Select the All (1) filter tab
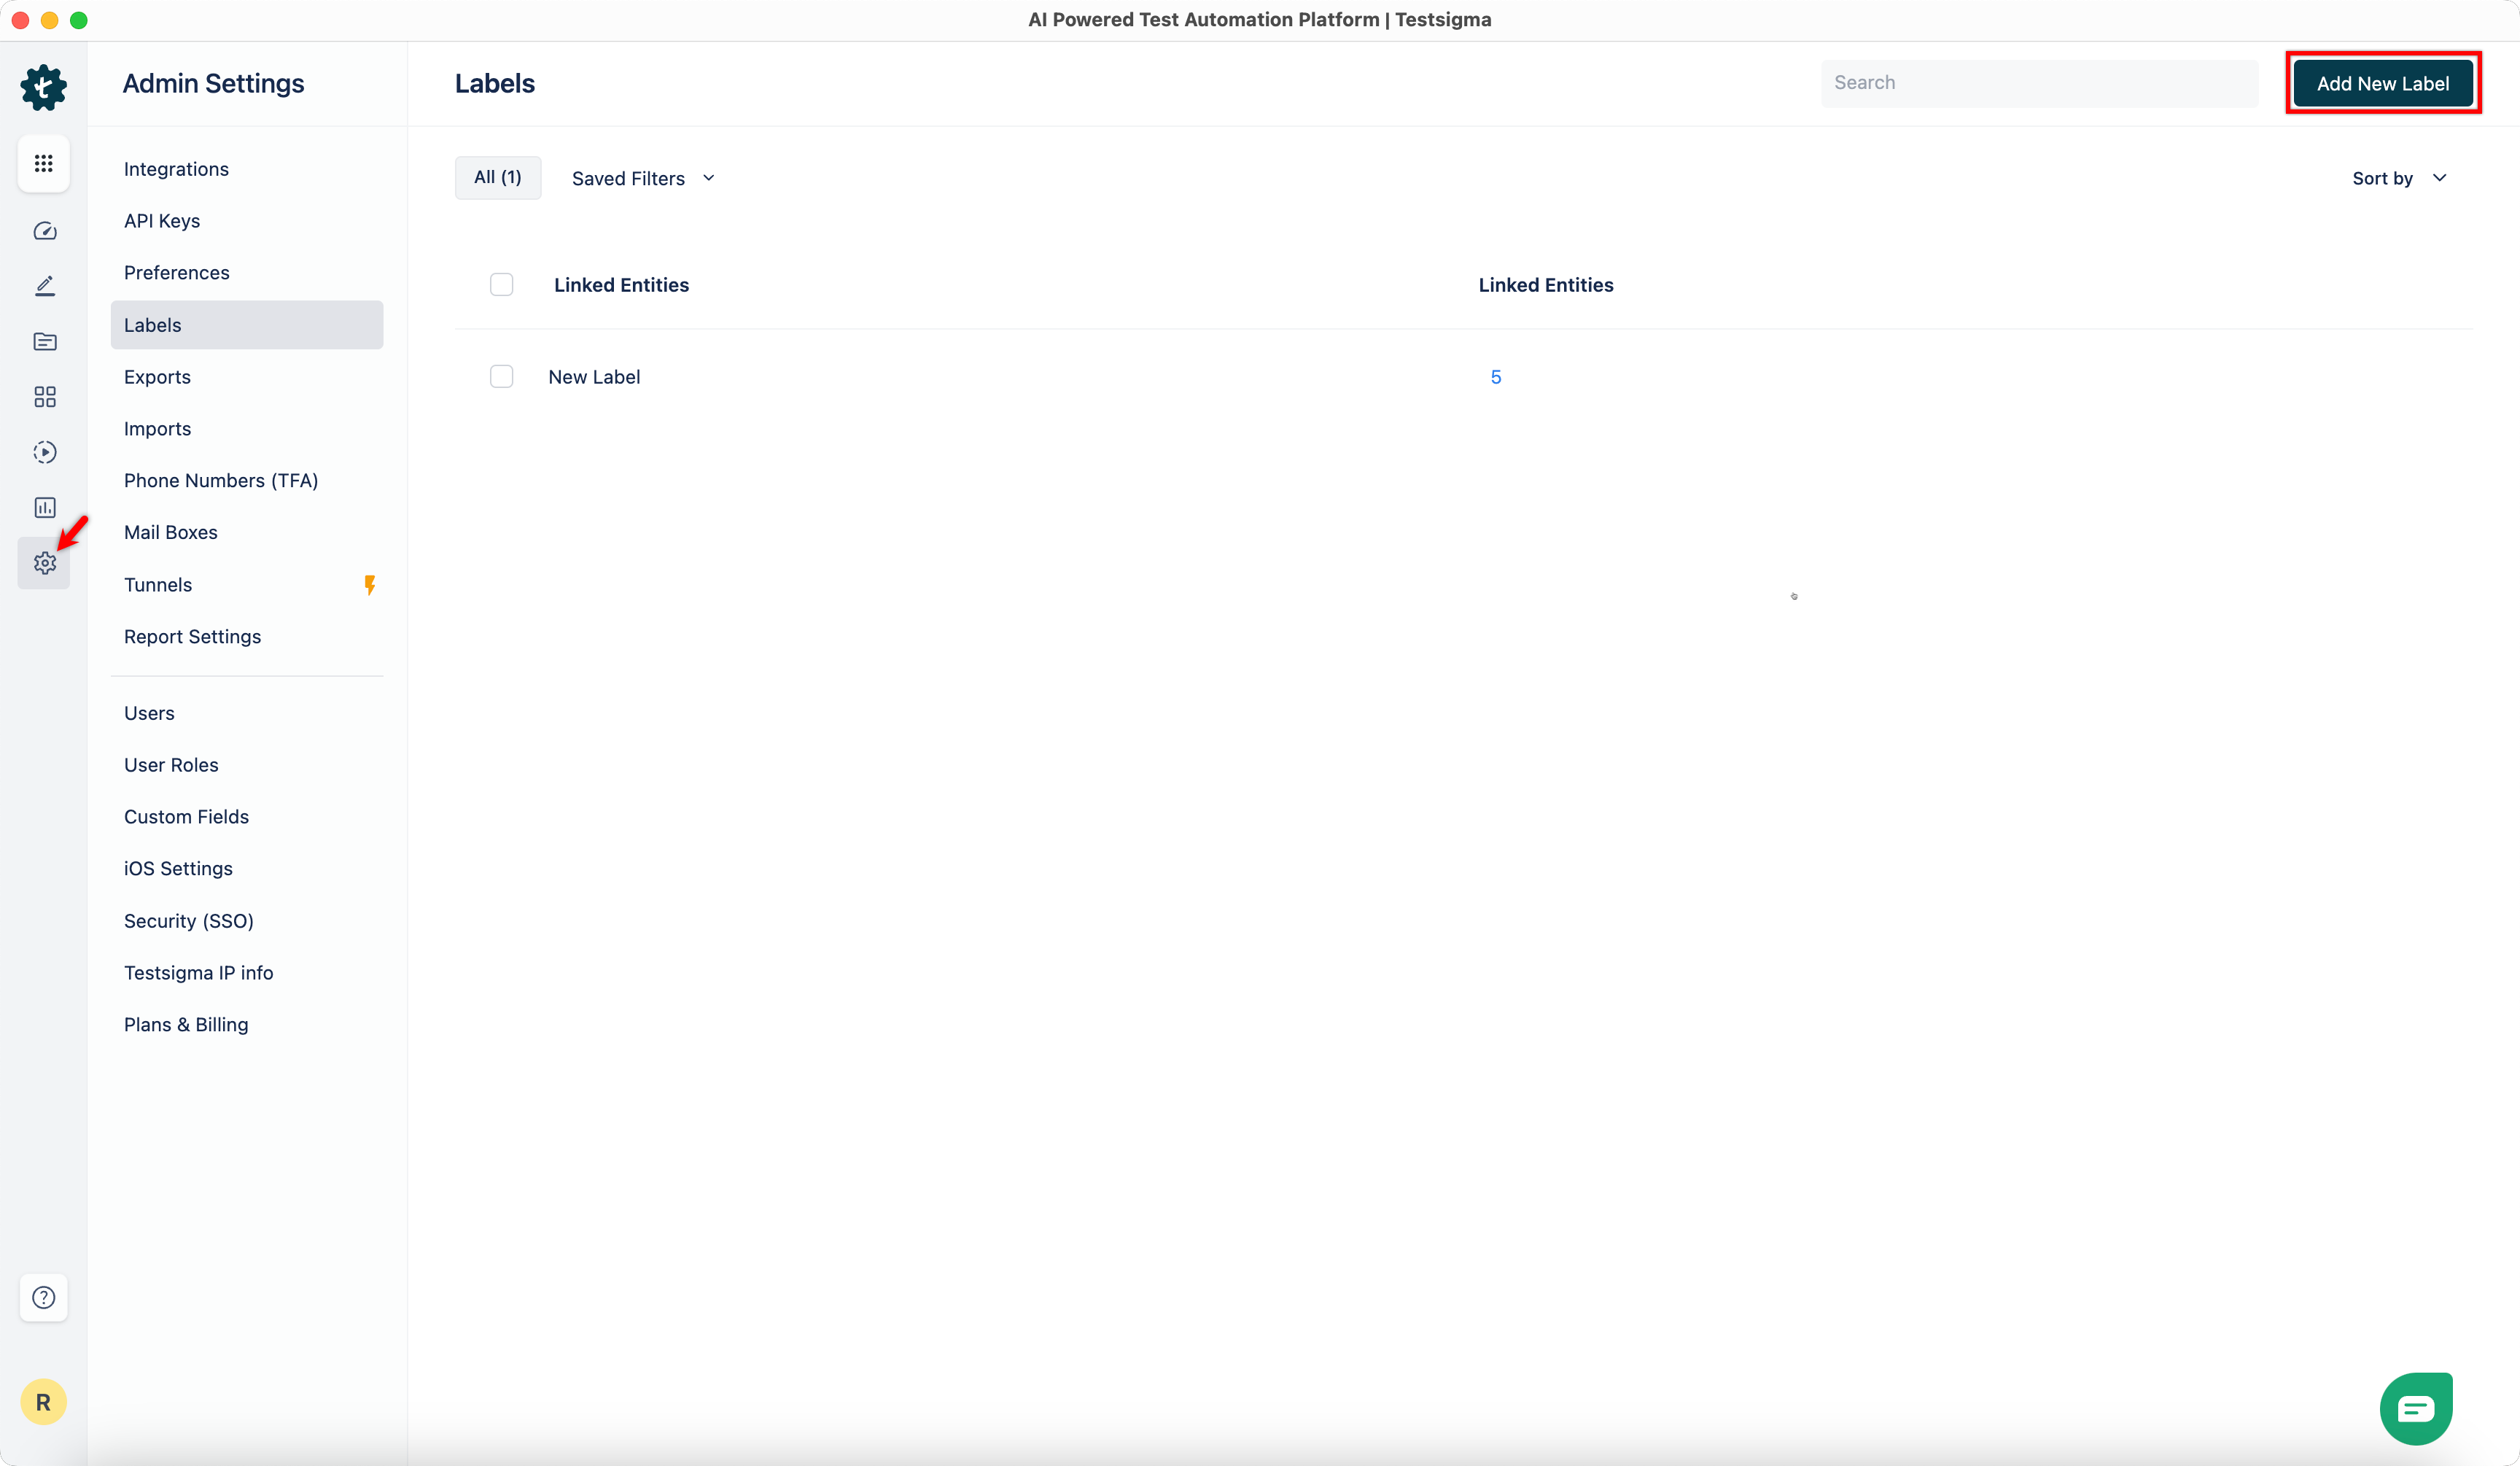Screen dimensions: 2520x1466 pyautogui.click(x=497, y=177)
